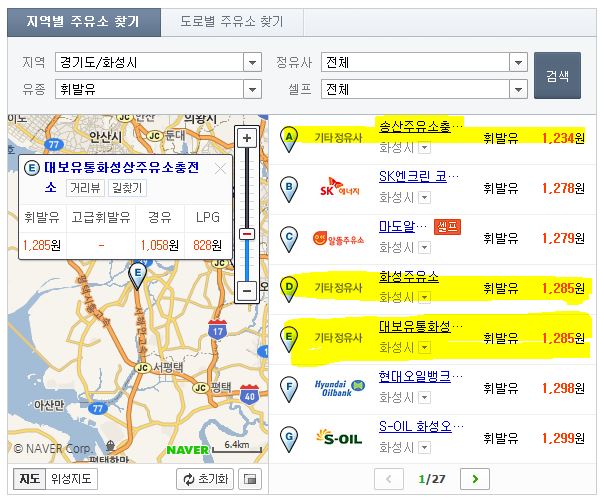Select the E pin on the map
The height and width of the screenshot is (500, 604).
click(138, 276)
